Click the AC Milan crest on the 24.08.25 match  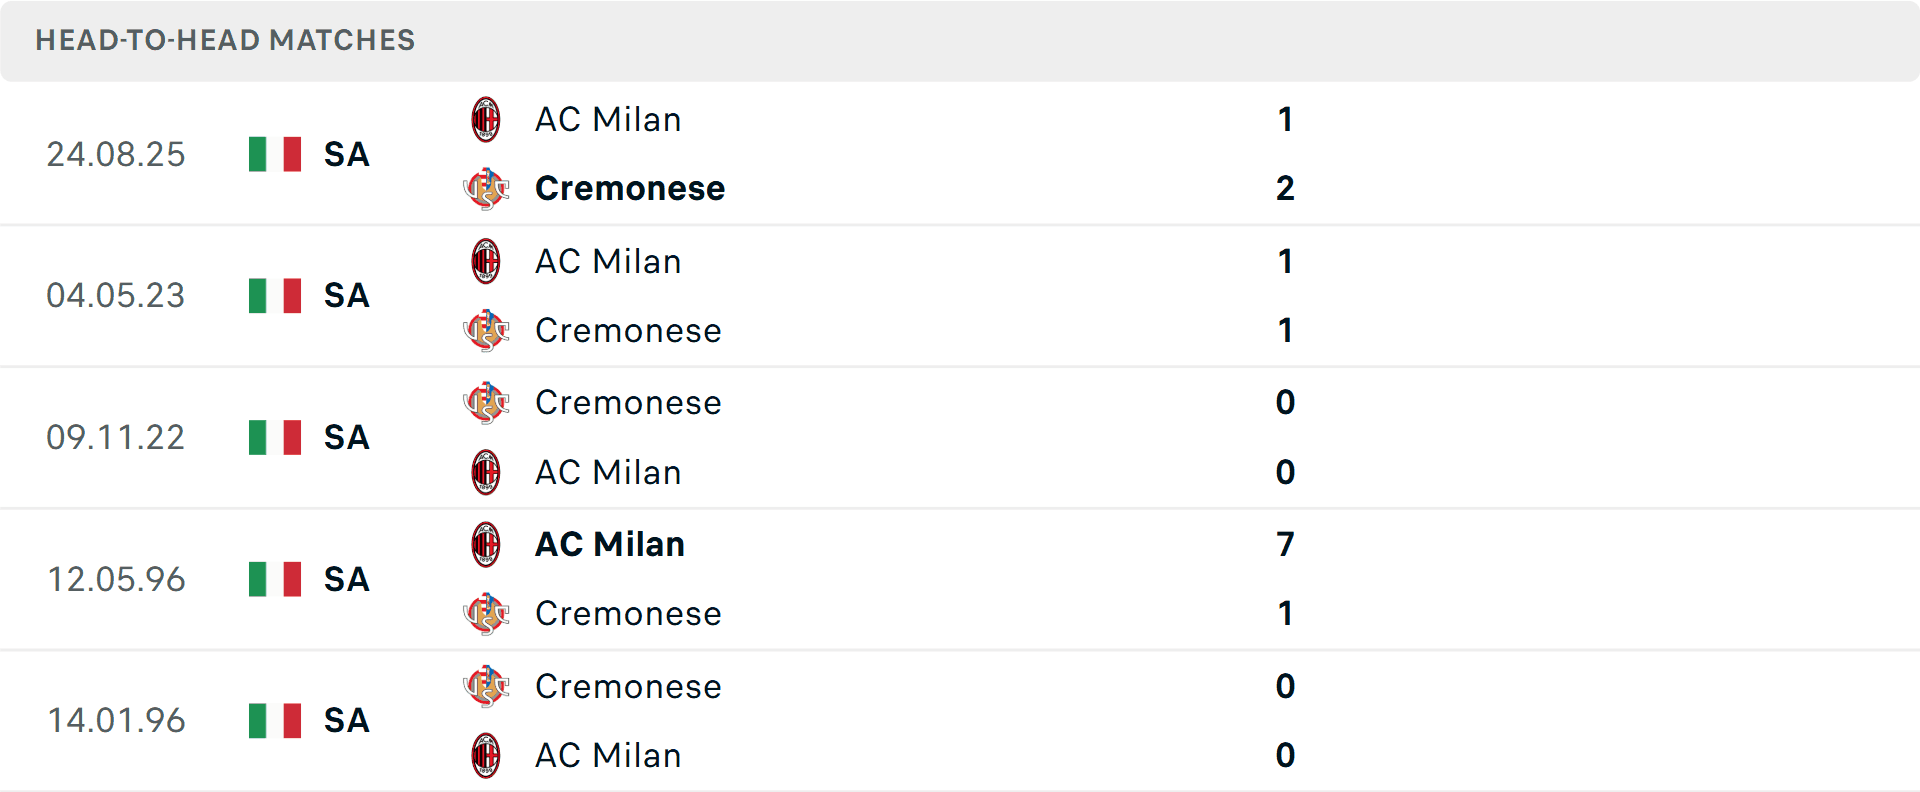(x=486, y=119)
